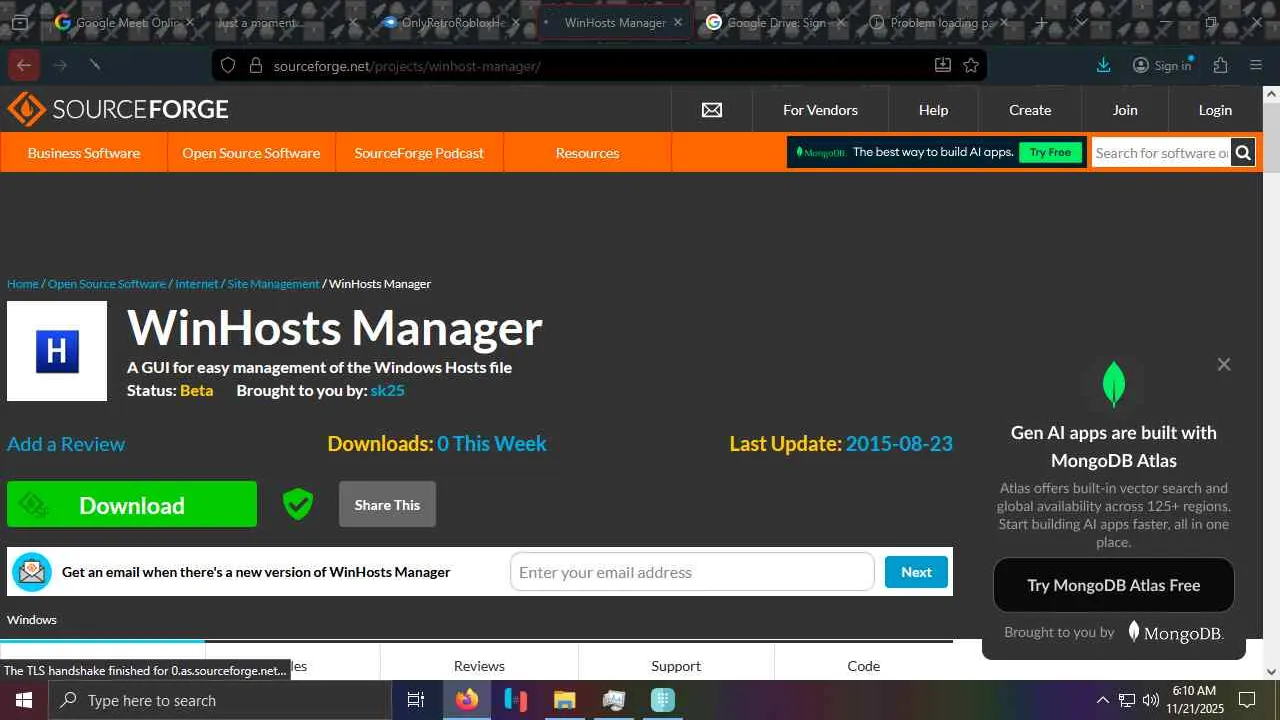Open the Business Software menu
The height and width of the screenshot is (720, 1280).
[x=84, y=153]
